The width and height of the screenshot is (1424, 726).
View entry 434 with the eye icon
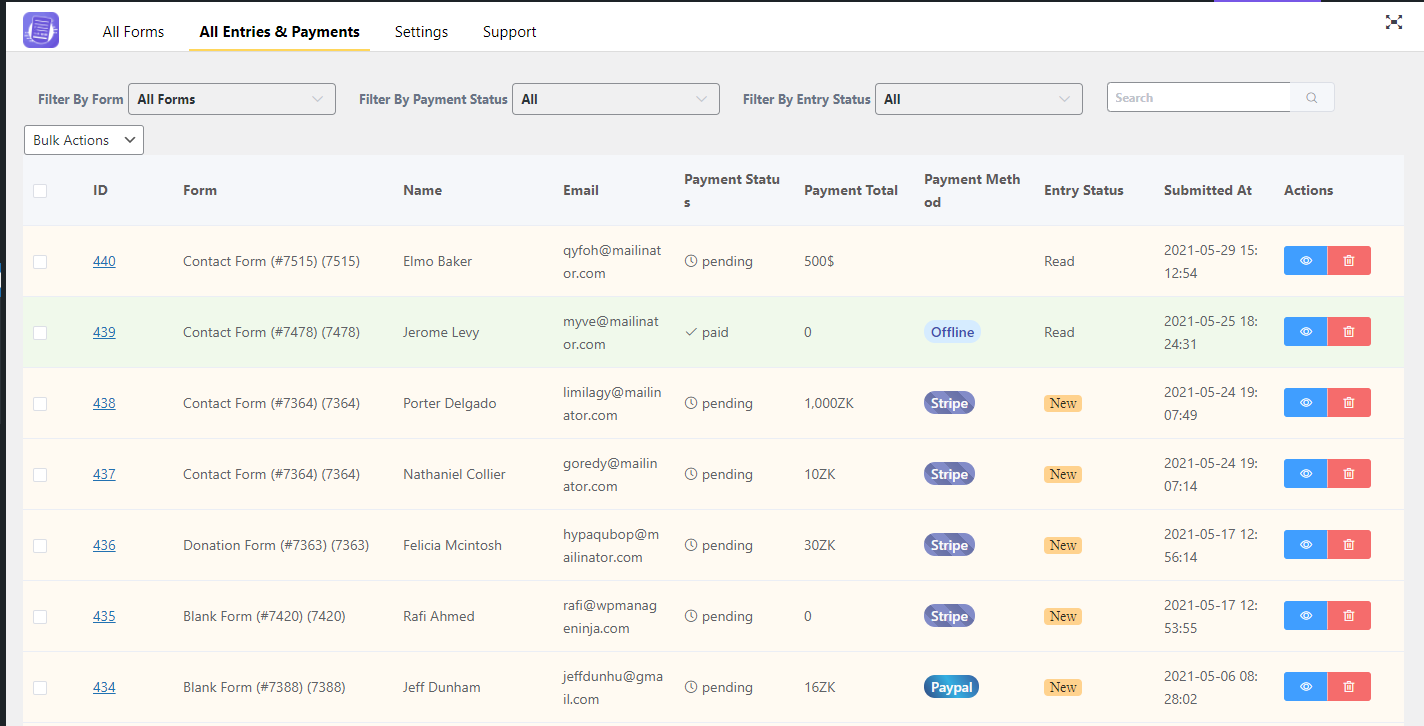(1305, 686)
